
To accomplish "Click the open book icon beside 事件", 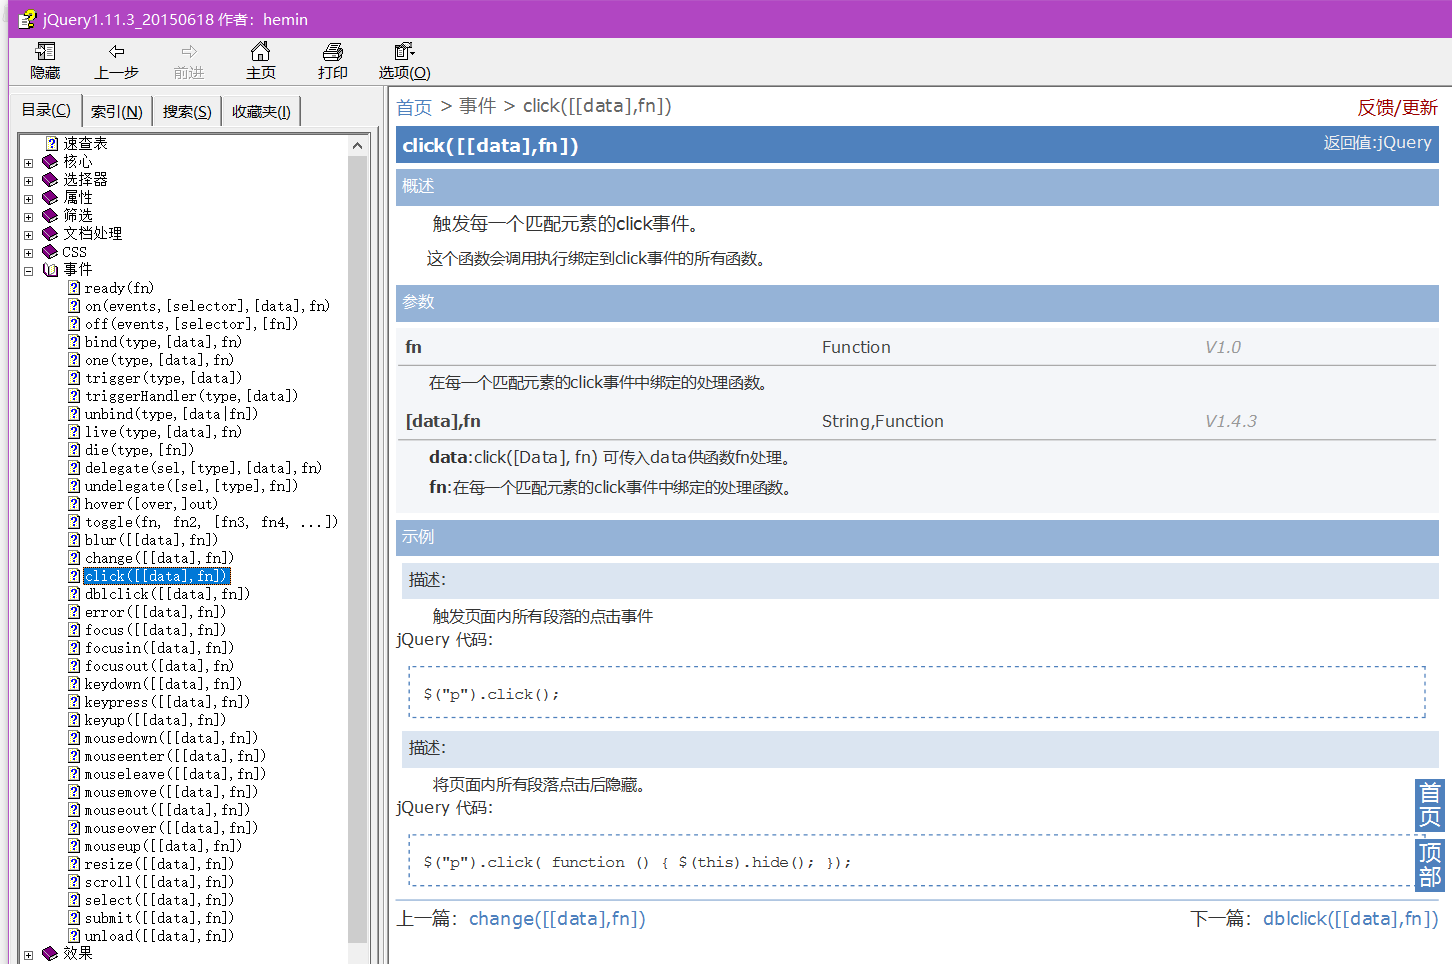I will click(50, 270).
